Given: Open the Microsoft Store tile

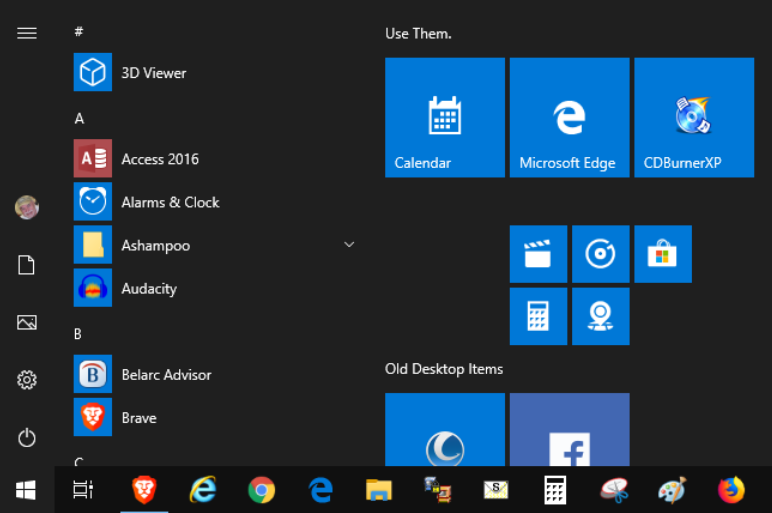Looking at the screenshot, I should [x=663, y=254].
